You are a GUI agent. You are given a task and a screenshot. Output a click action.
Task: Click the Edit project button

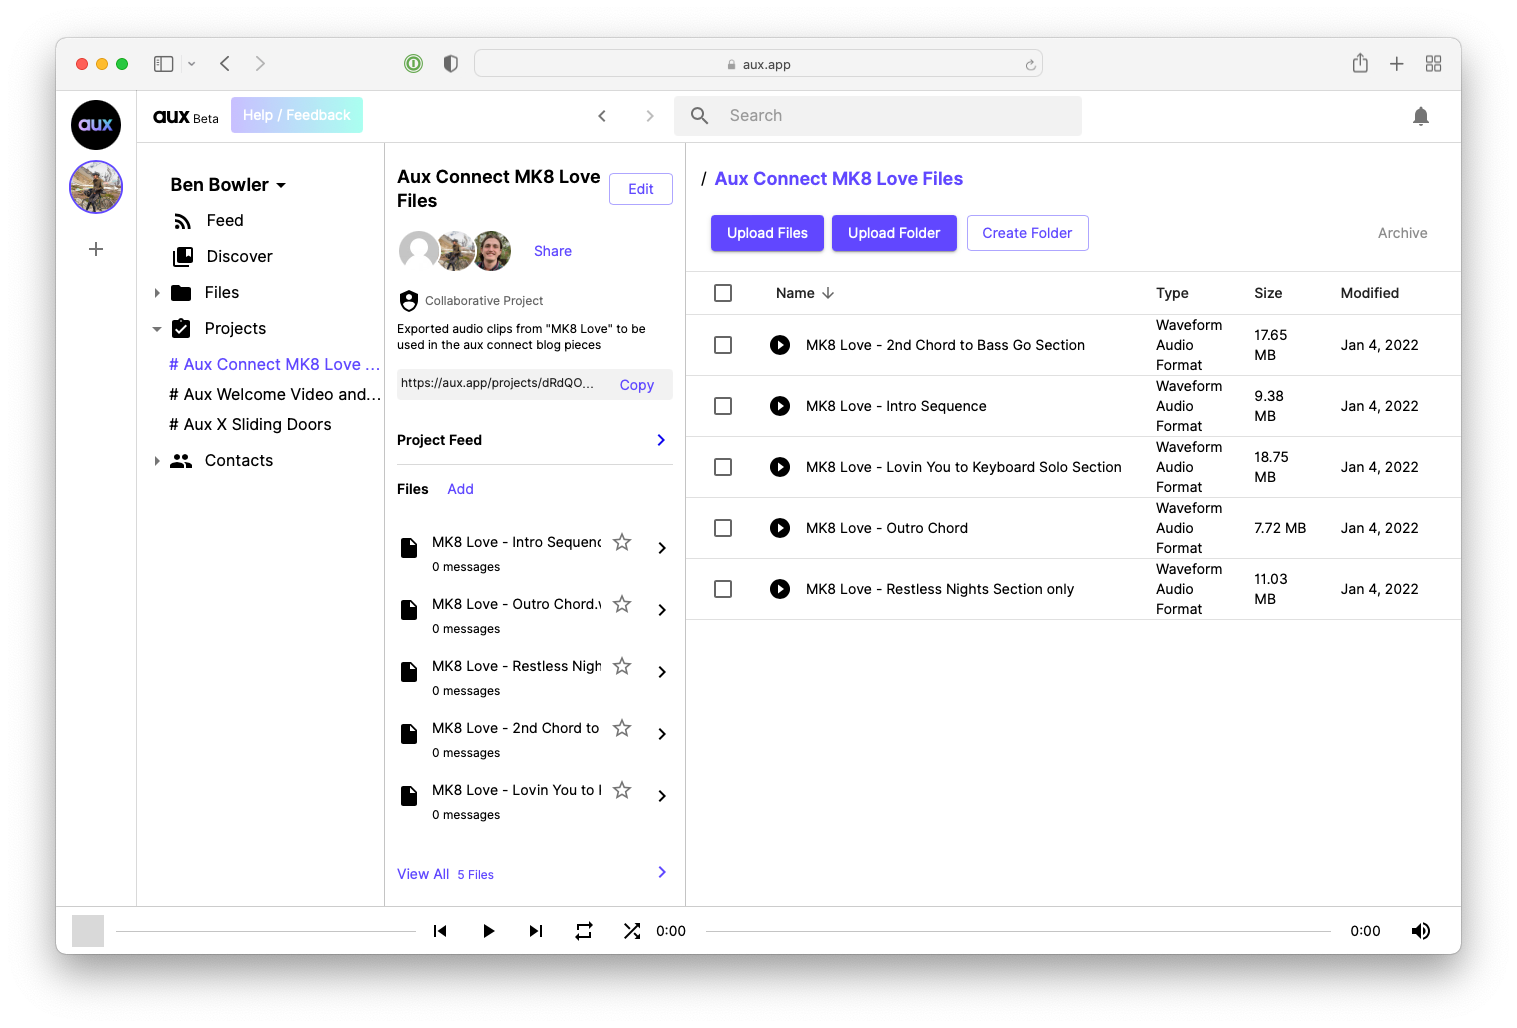641,189
